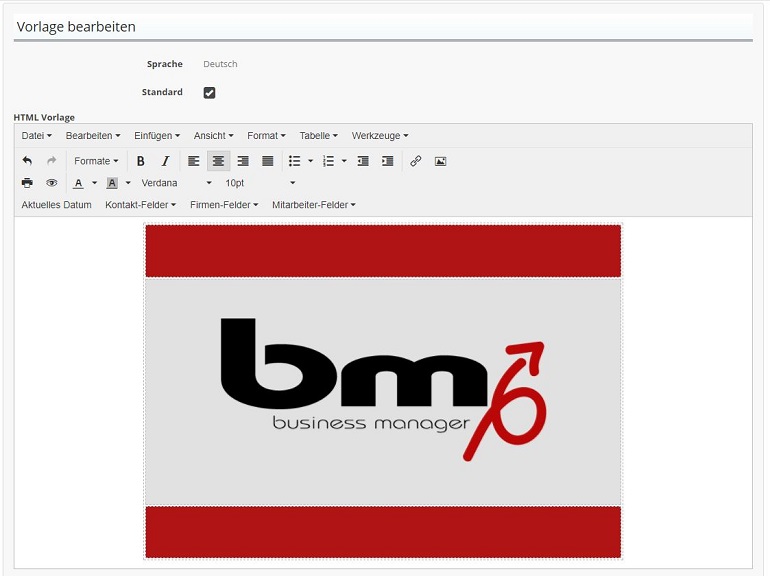Decrease indent of paragraph
770x576 pixels.
coord(363,161)
